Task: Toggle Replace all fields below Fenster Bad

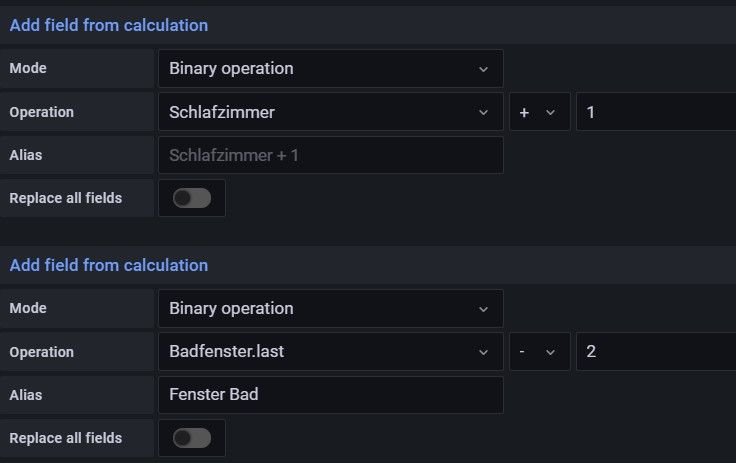Action: point(192,438)
